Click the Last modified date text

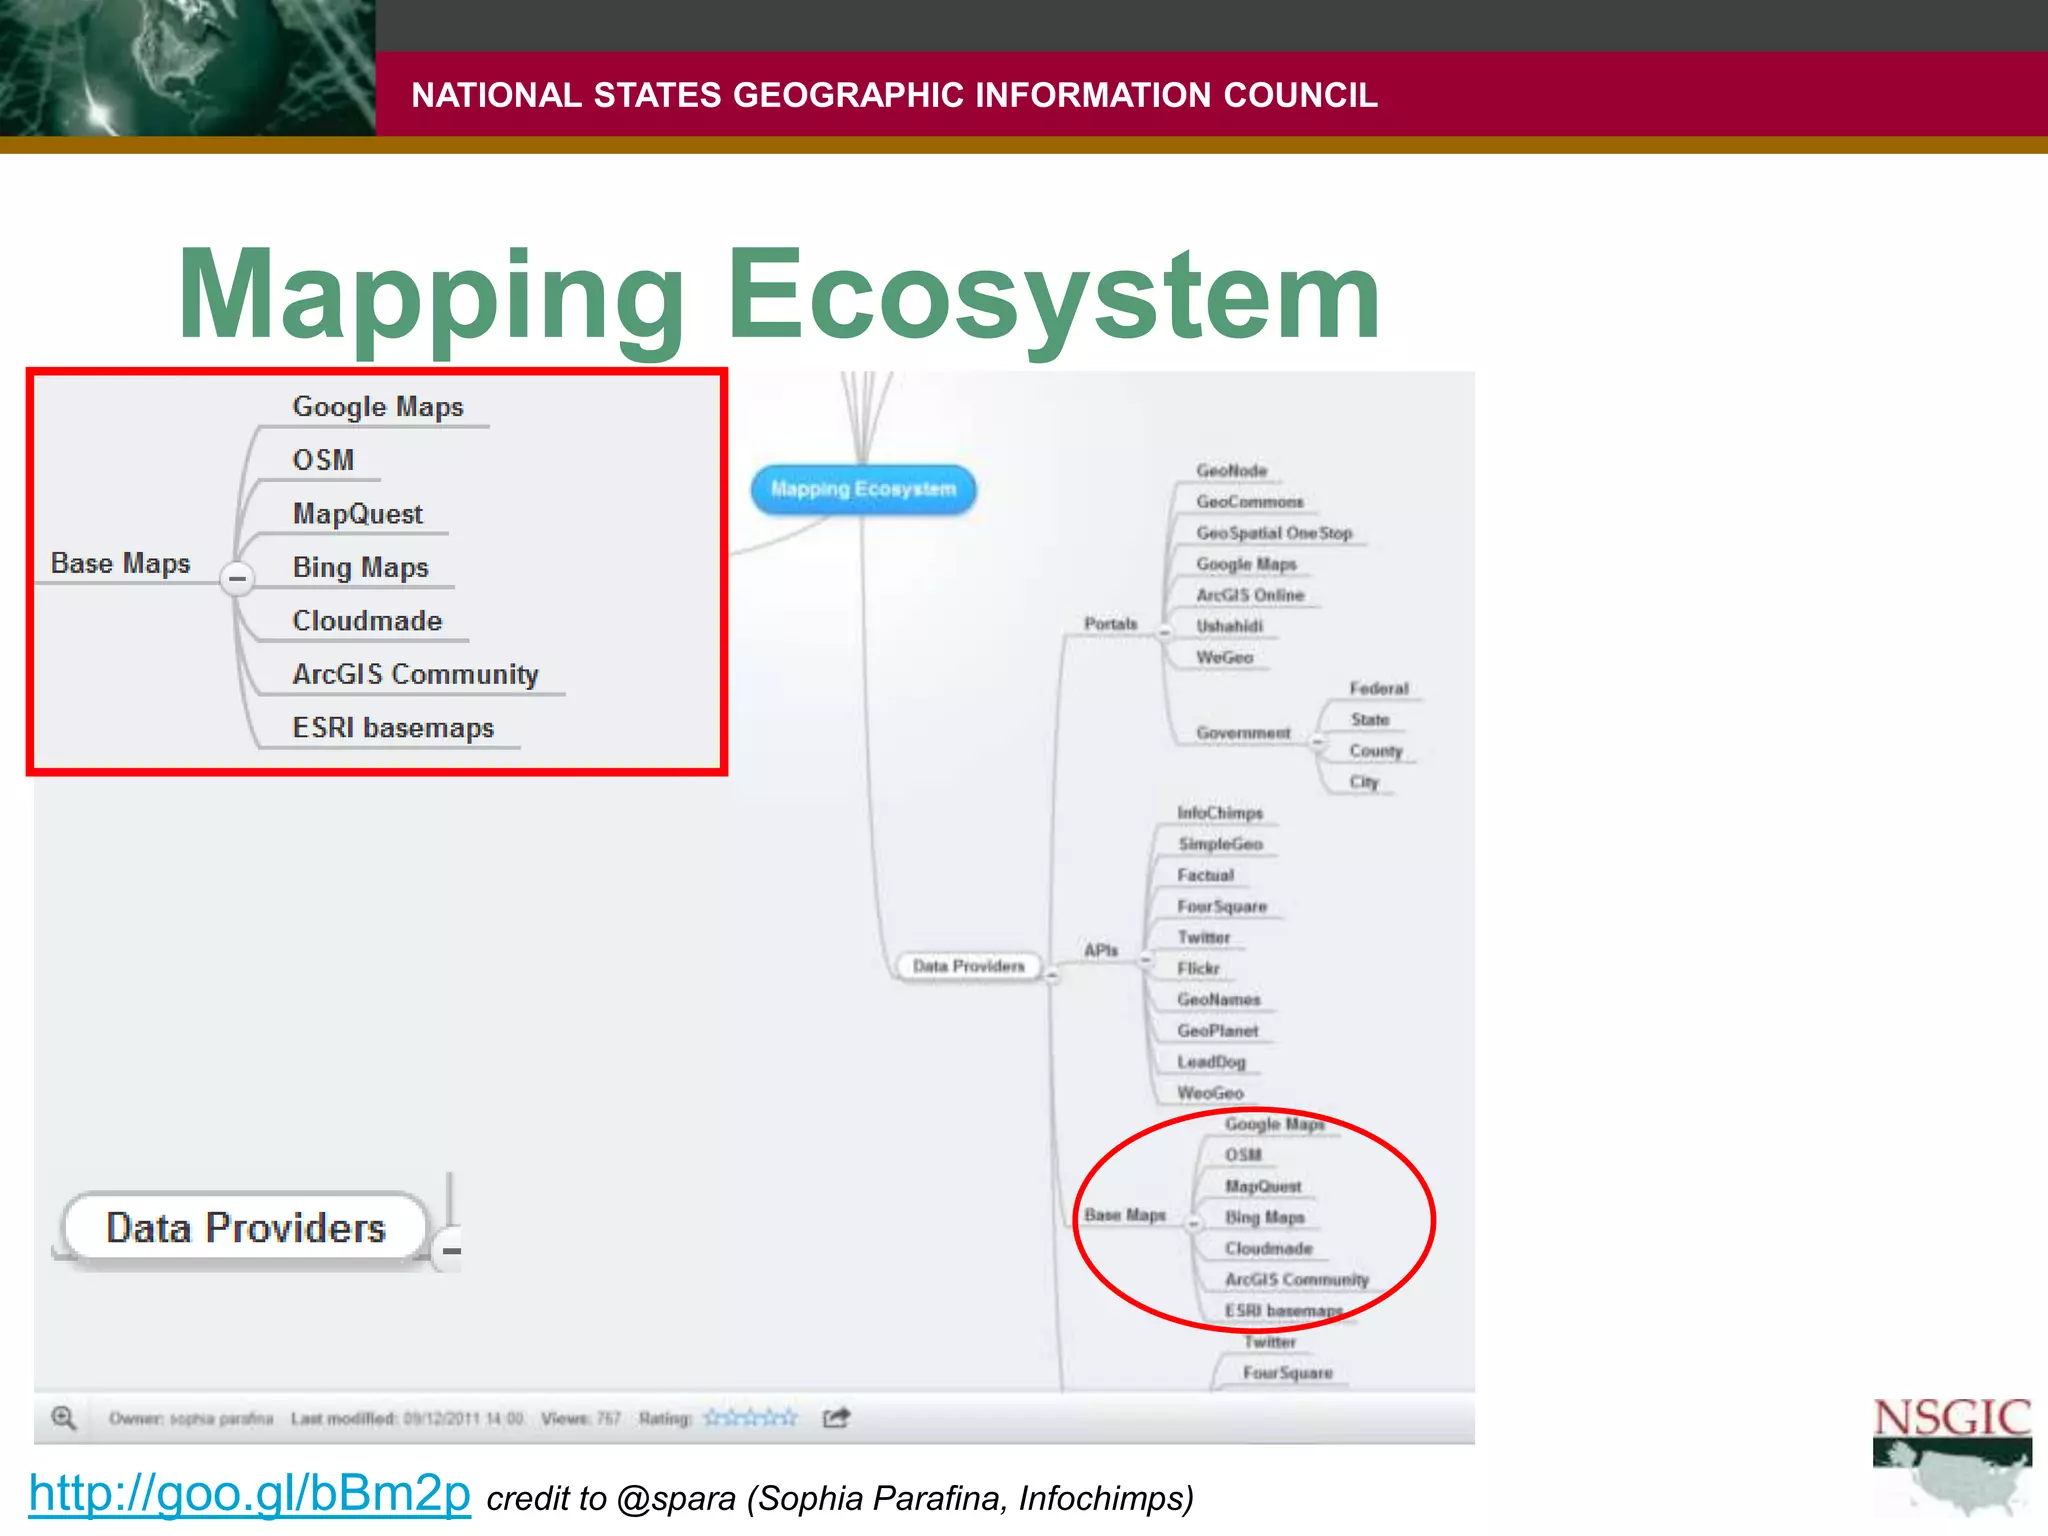(407, 1418)
